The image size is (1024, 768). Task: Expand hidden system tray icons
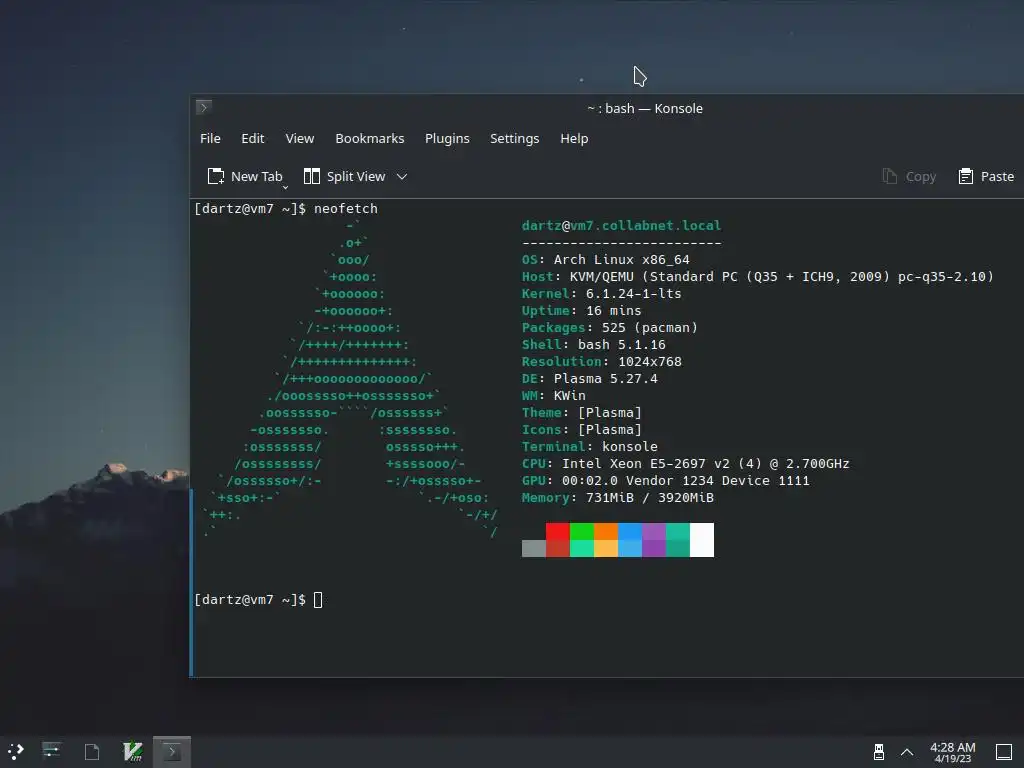[x=907, y=752]
